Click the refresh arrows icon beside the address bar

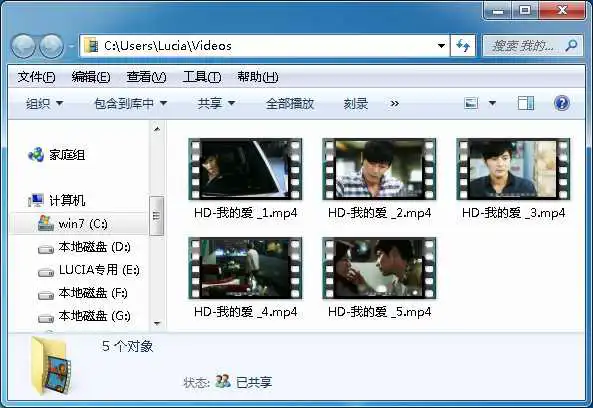coord(463,46)
